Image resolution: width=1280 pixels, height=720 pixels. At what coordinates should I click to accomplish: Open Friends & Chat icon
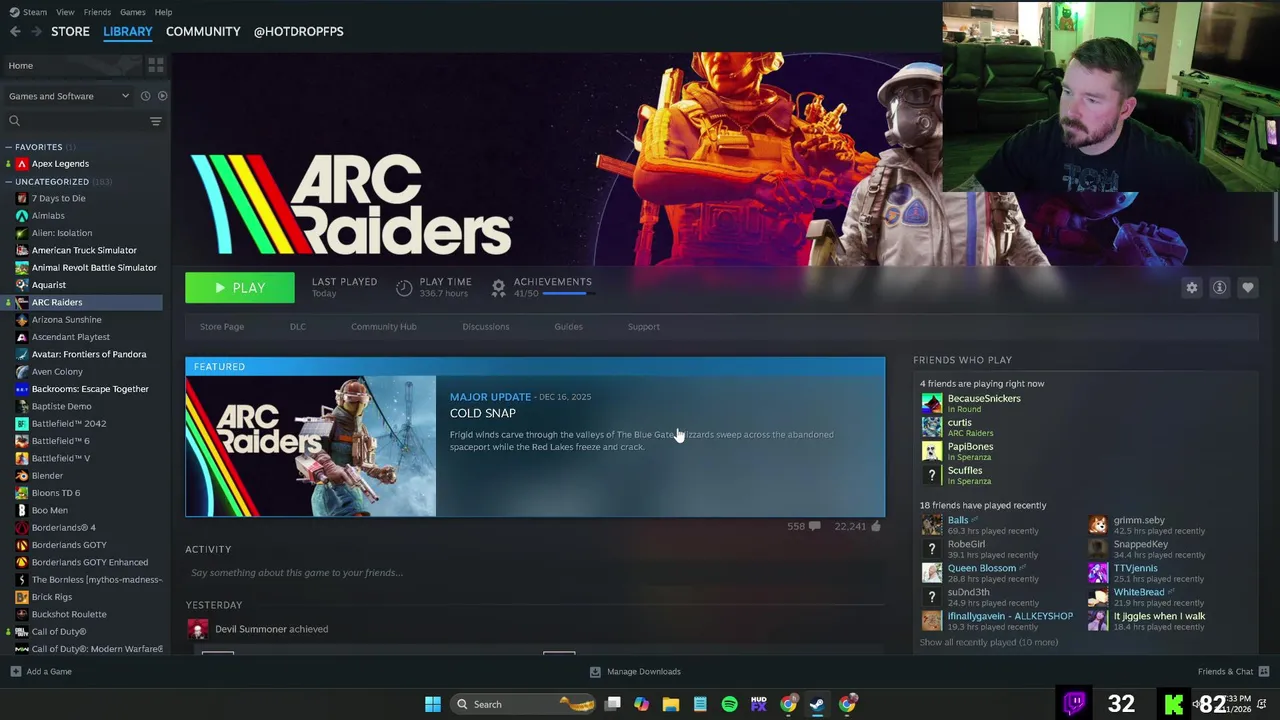pos(1264,671)
